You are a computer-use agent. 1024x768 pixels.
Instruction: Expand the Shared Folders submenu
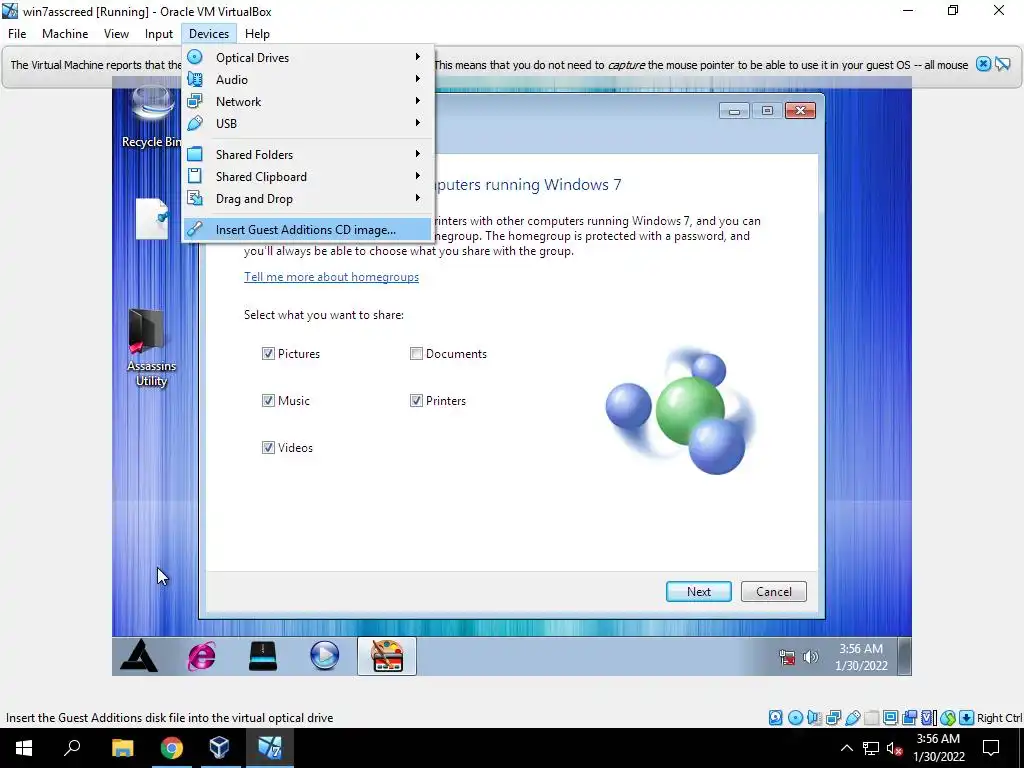308,155
